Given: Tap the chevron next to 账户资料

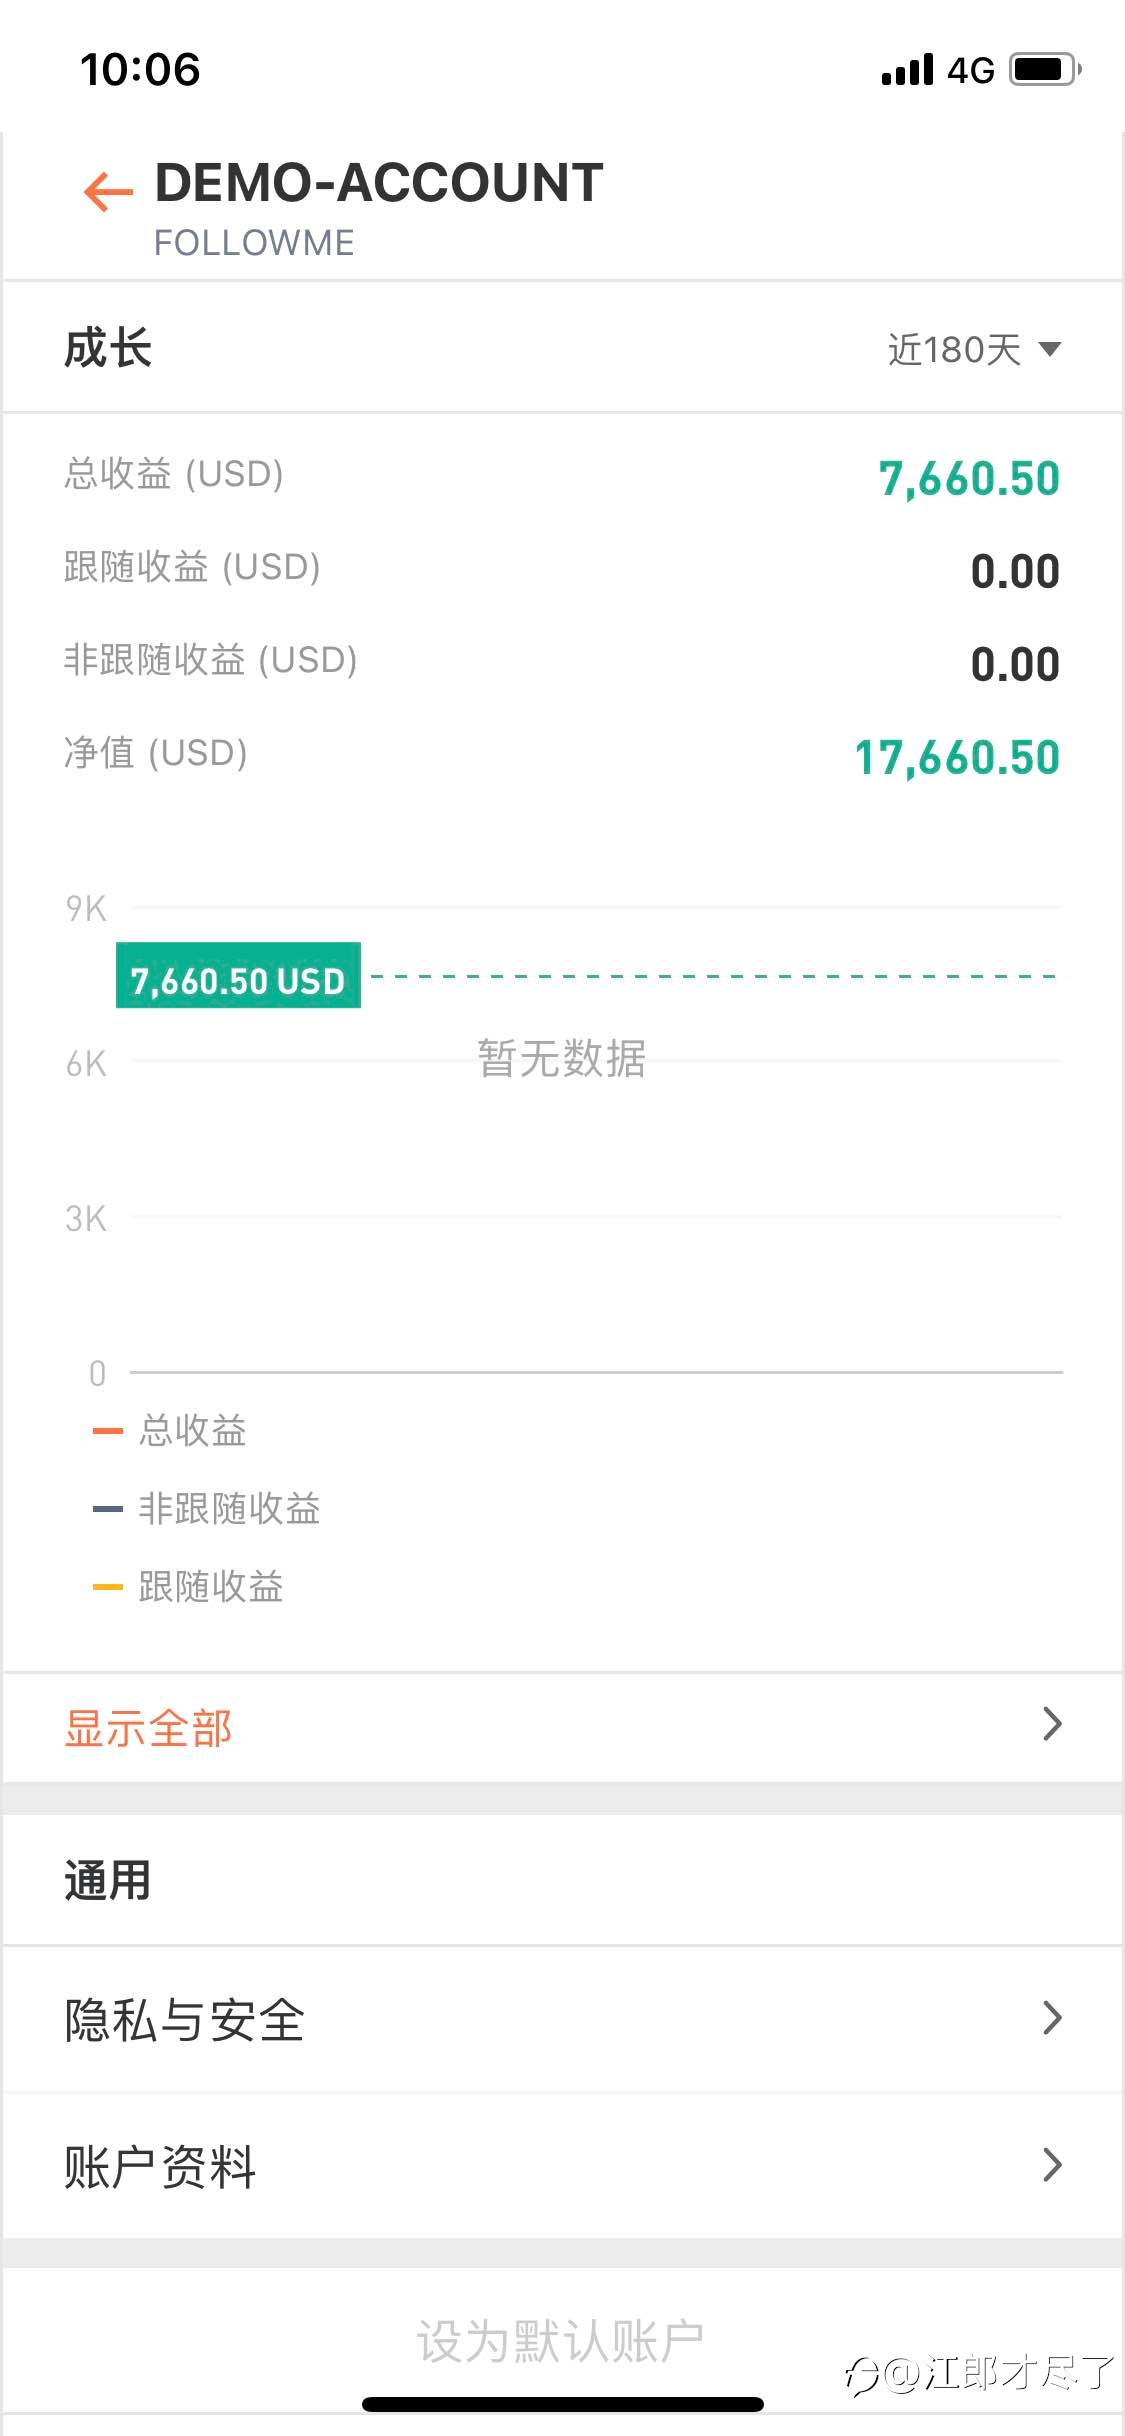Looking at the screenshot, I should pos(1052,2165).
